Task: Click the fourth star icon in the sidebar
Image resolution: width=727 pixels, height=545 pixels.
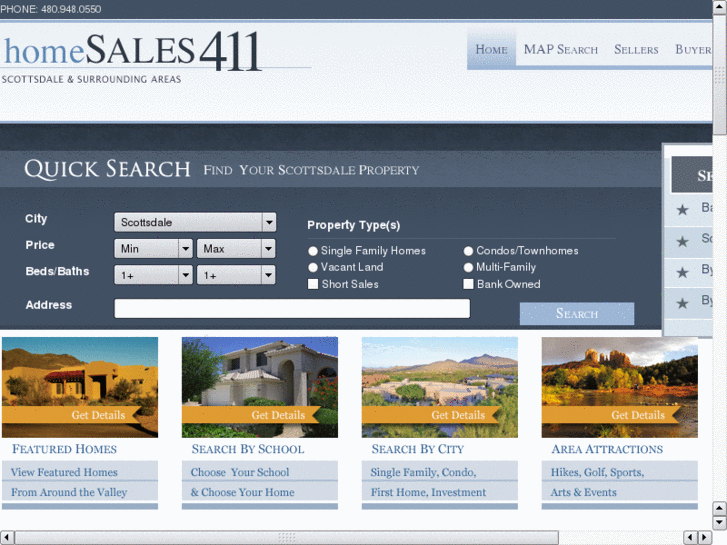Action: coord(682,303)
